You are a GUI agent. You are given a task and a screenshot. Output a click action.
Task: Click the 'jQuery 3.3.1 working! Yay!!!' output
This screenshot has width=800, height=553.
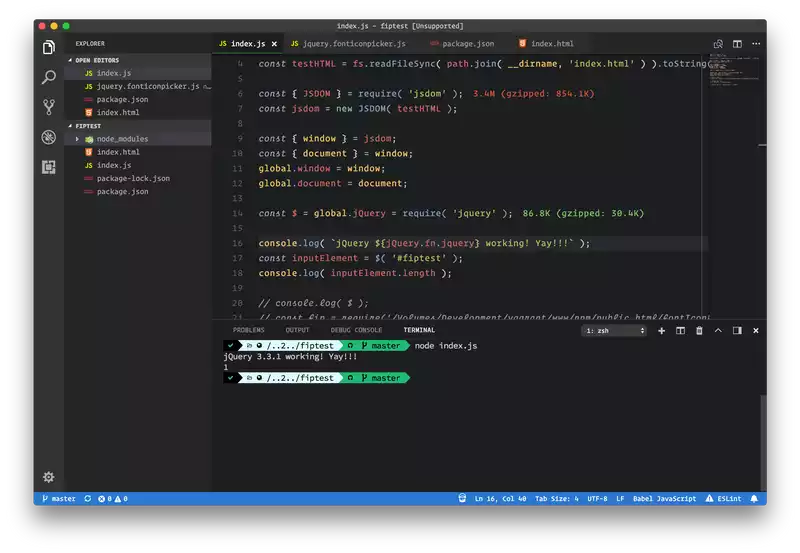pos(290,357)
